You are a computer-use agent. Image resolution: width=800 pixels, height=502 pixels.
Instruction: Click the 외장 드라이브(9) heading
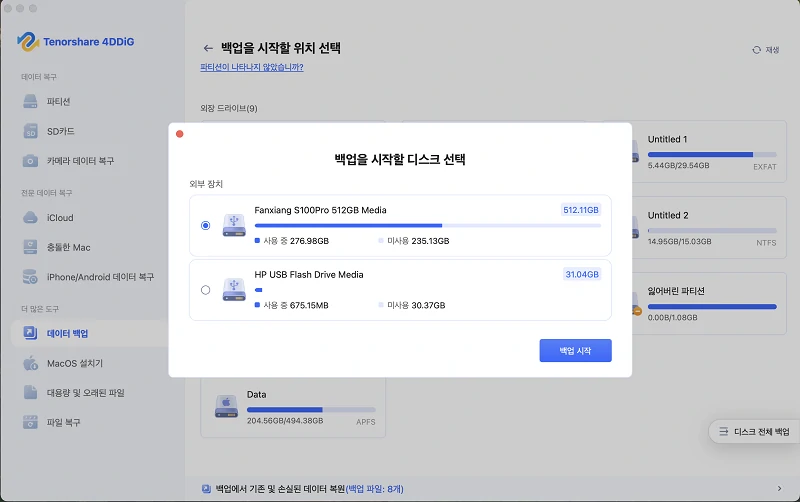229,108
